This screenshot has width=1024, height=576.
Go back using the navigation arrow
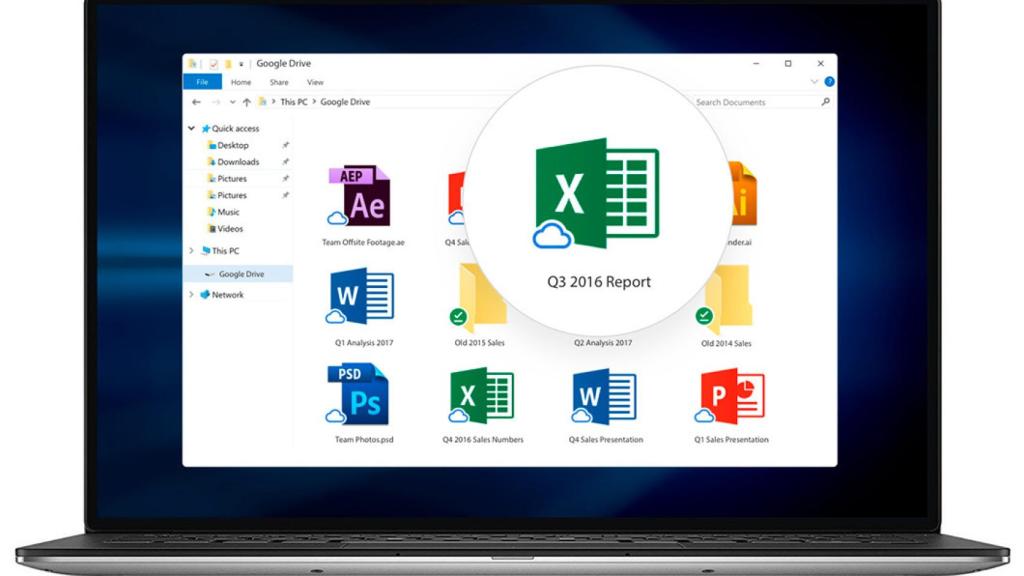pos(196,101)
